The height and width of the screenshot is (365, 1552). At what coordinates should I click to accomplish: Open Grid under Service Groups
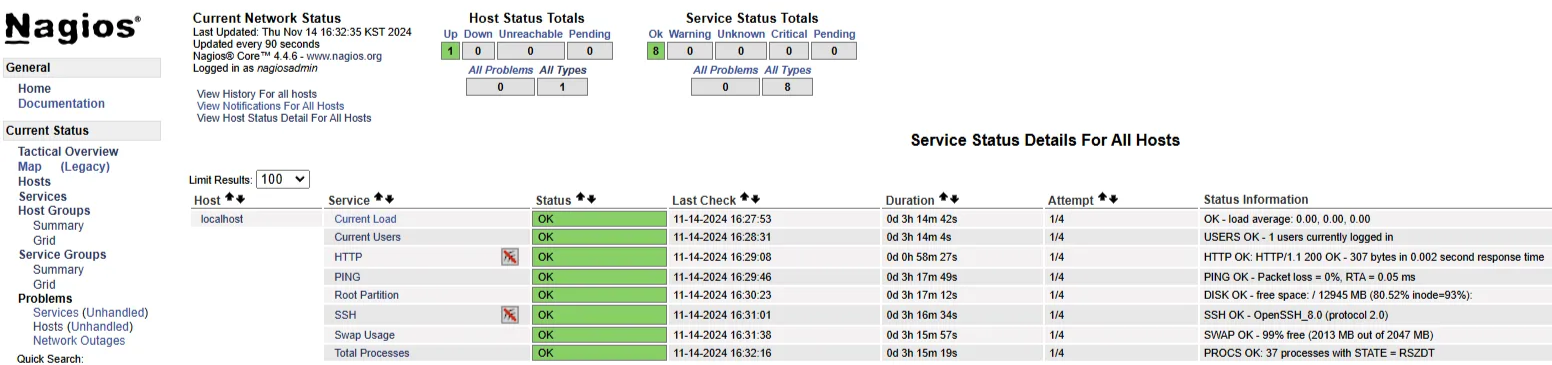[44, 285]
